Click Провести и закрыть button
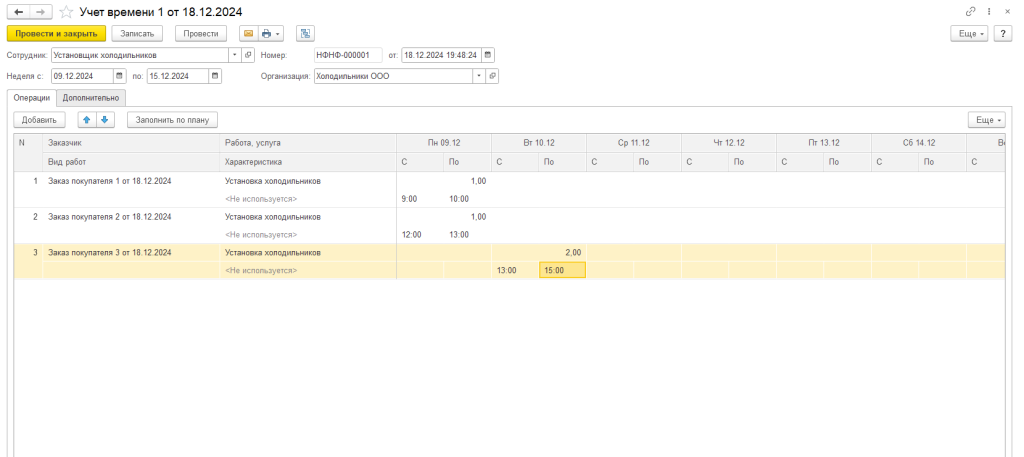1024x457 pixels. [56, 34]
